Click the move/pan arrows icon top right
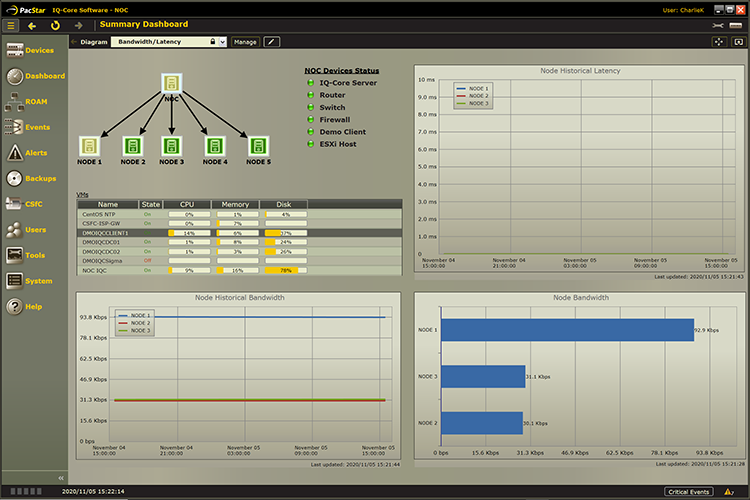 pos(718,42)
